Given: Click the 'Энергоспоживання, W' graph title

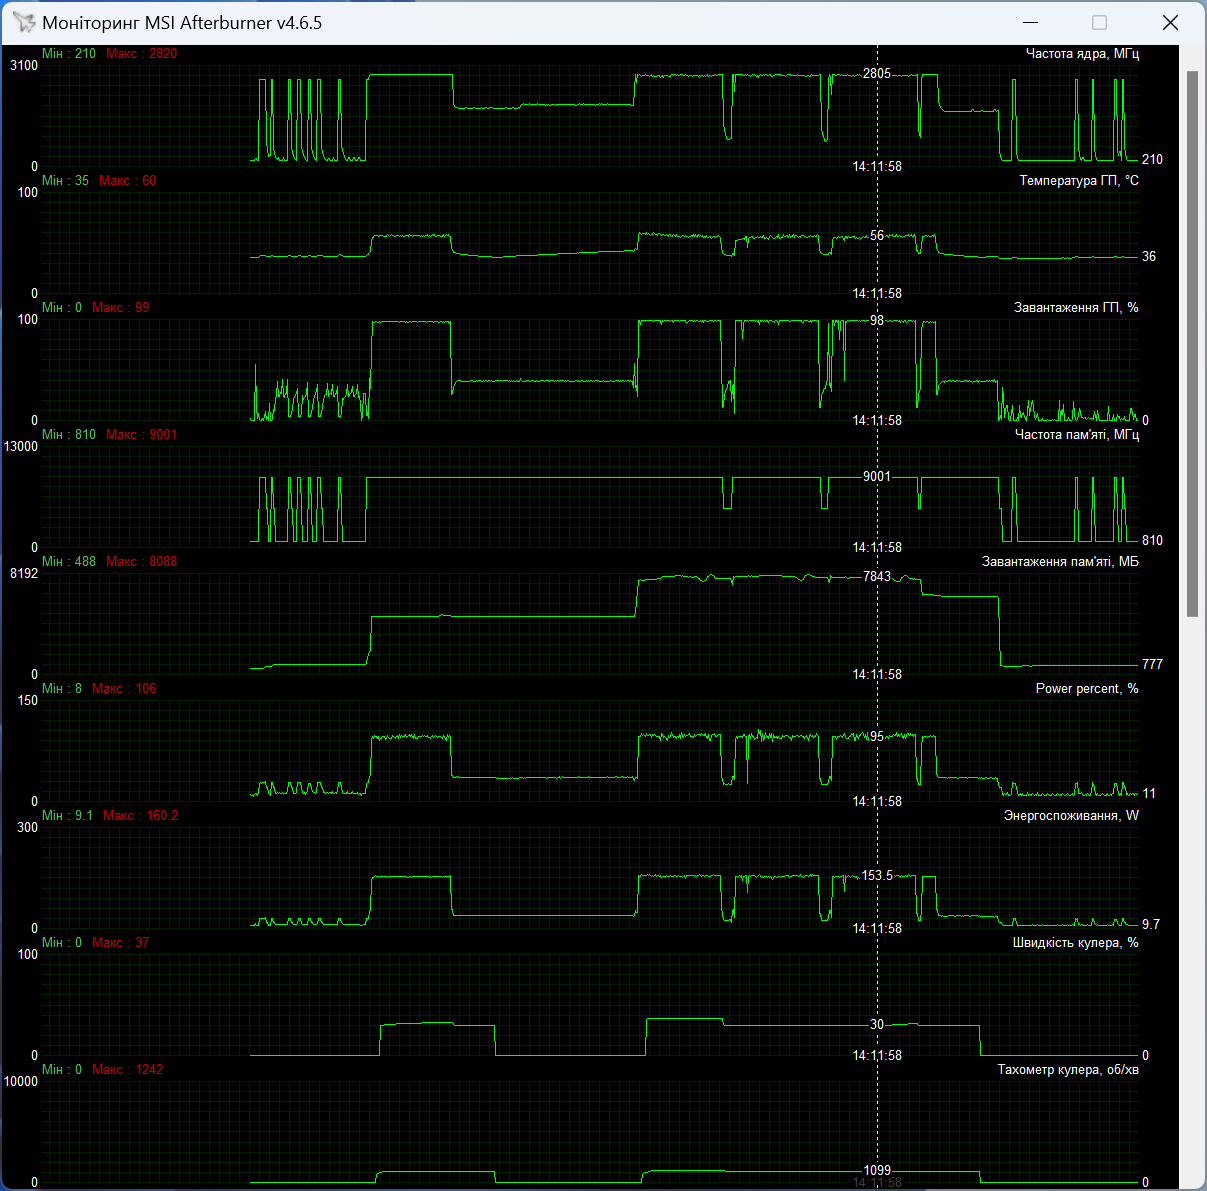Looking at the screenshot, I should [1071, 815].
